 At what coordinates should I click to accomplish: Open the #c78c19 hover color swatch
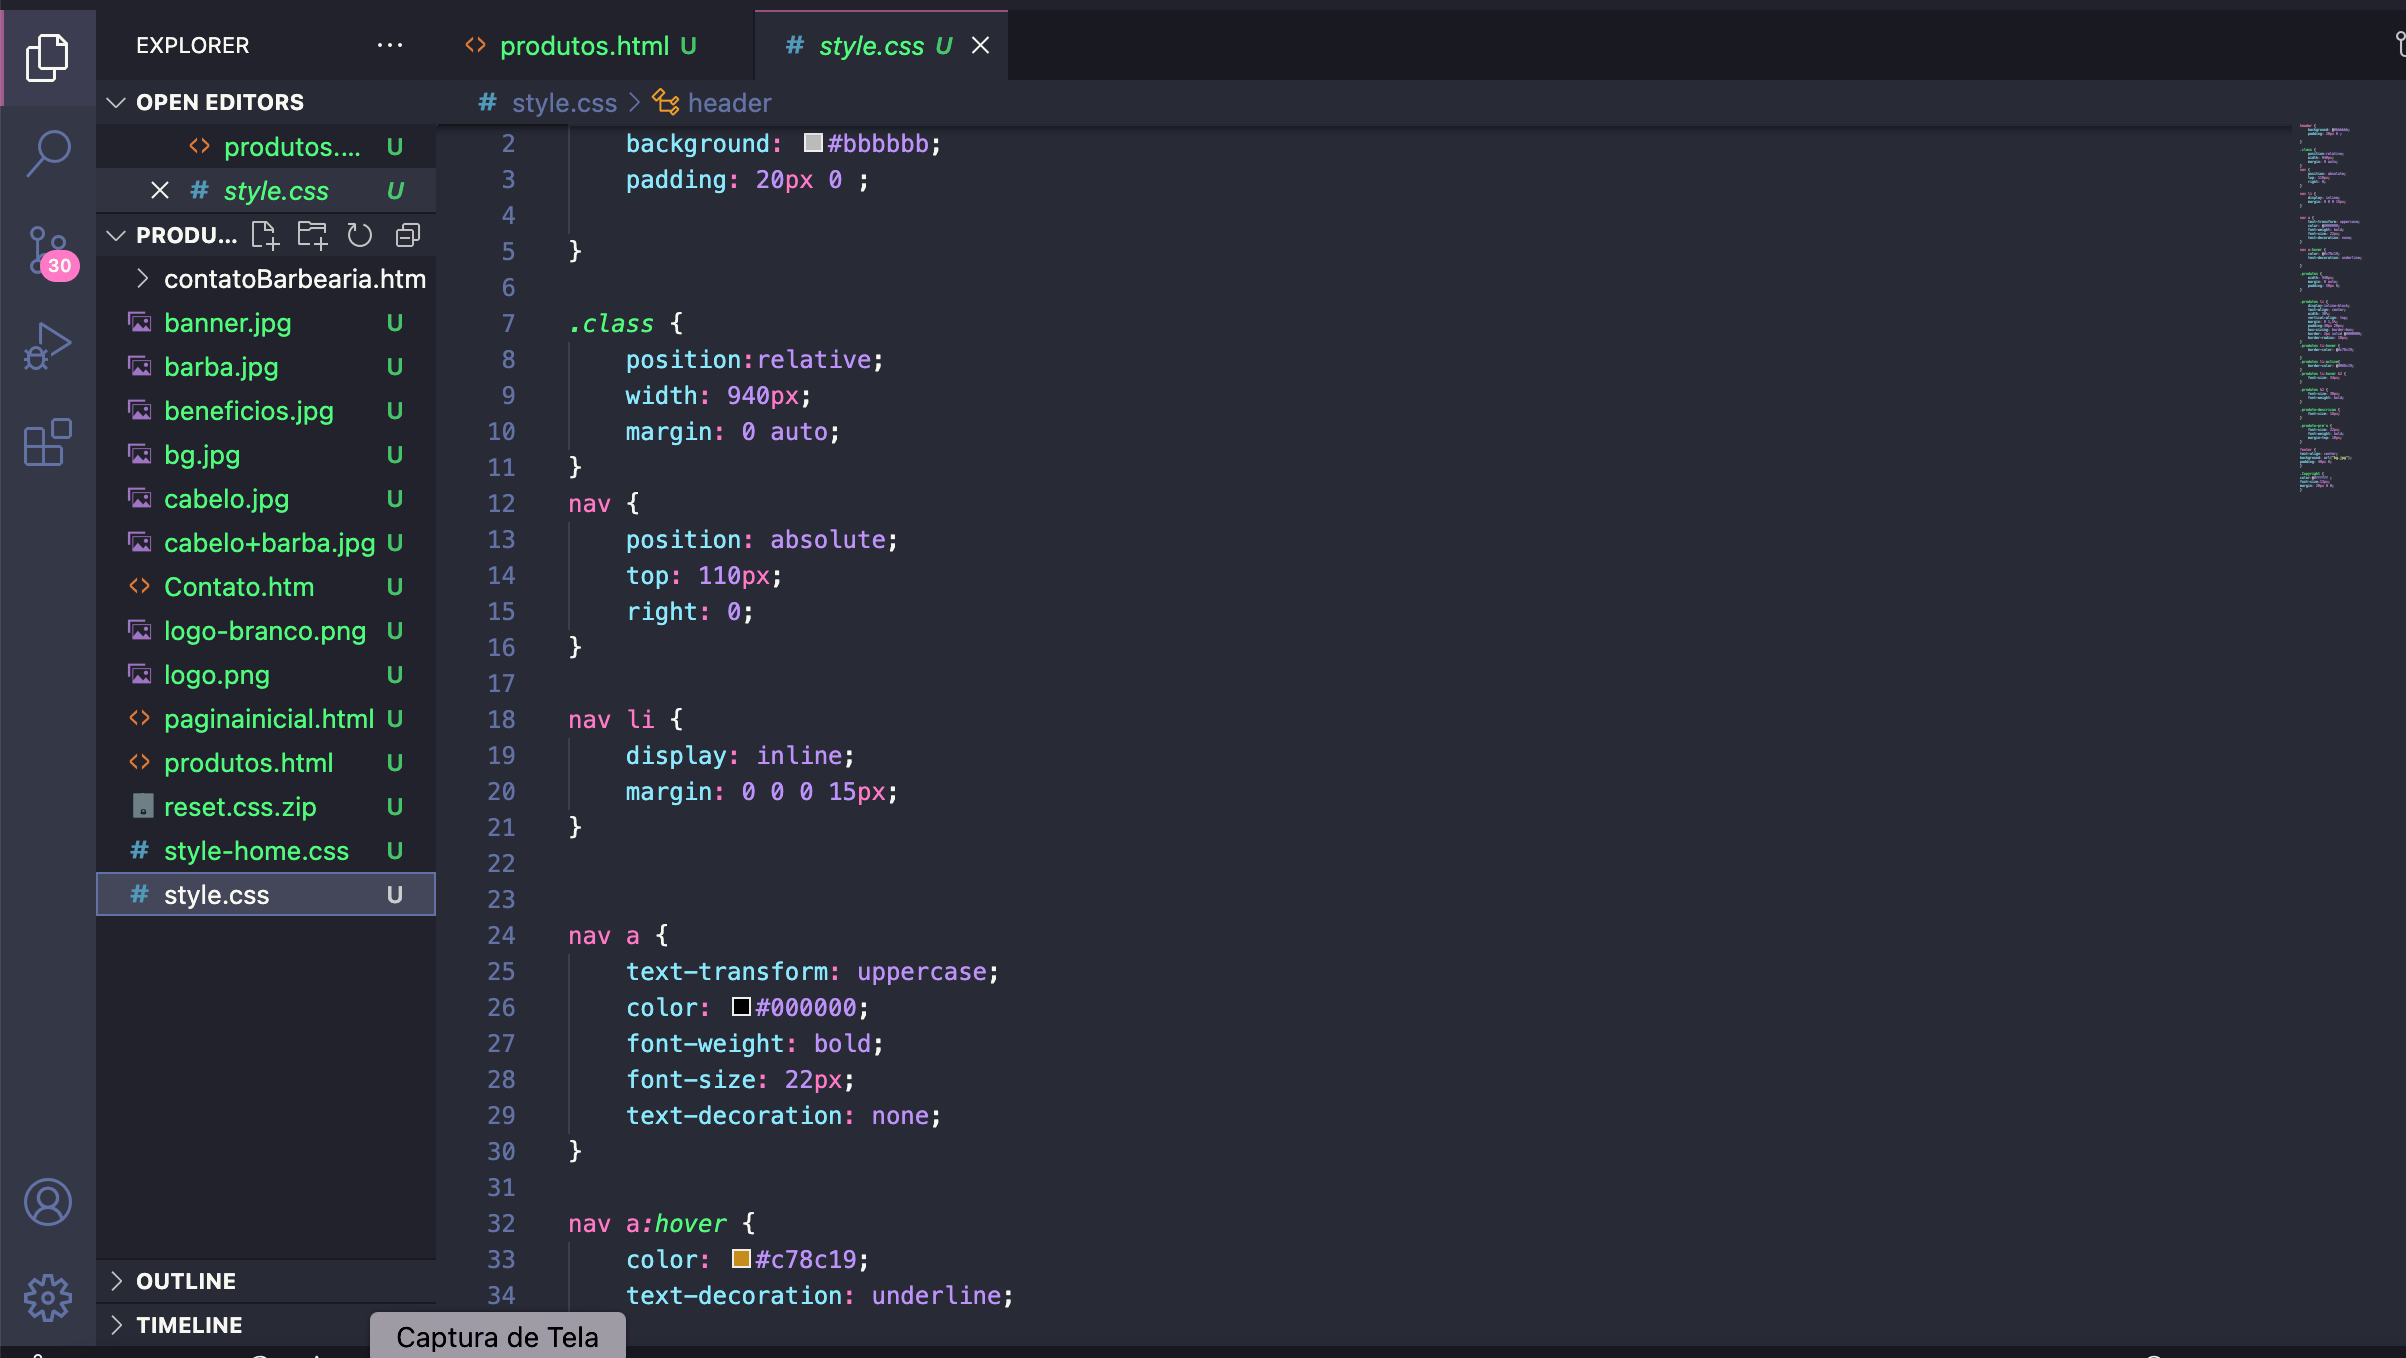[741, 1259]
